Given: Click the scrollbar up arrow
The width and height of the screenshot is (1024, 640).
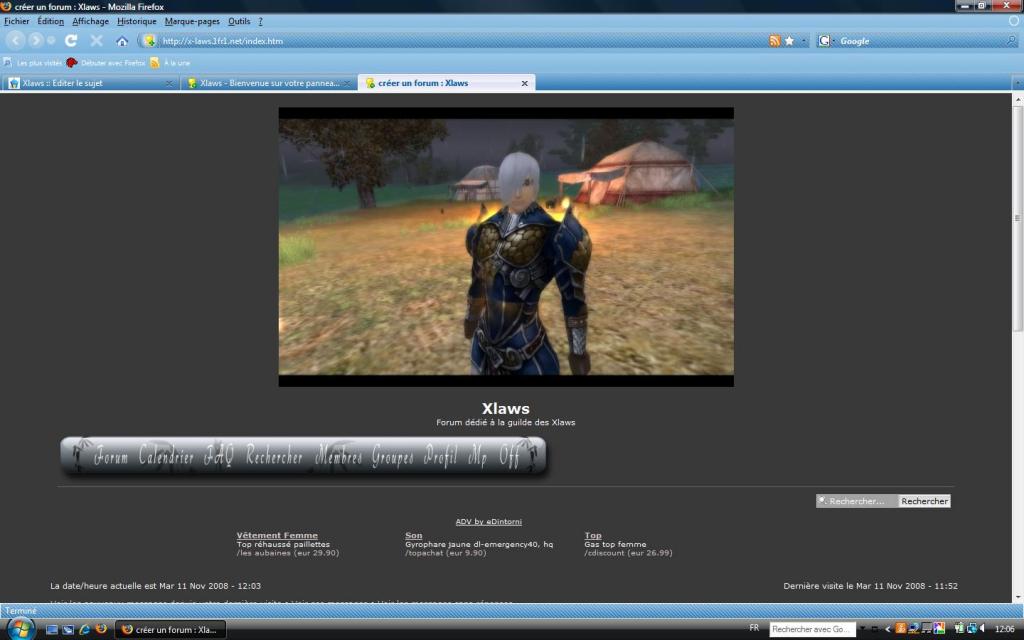Looking at the screenshot, I should (1017, 100).
